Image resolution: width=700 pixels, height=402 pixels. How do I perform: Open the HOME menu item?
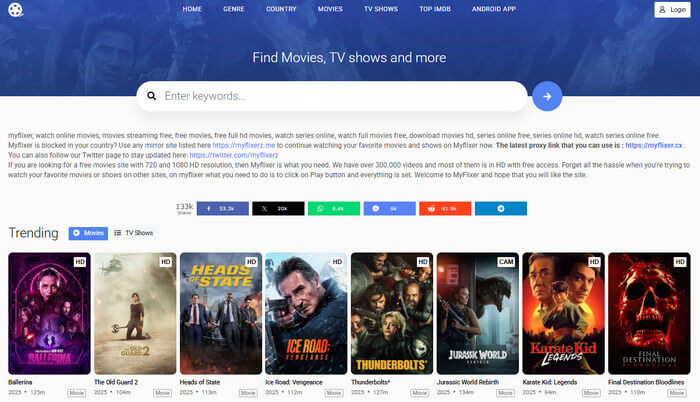192,9
